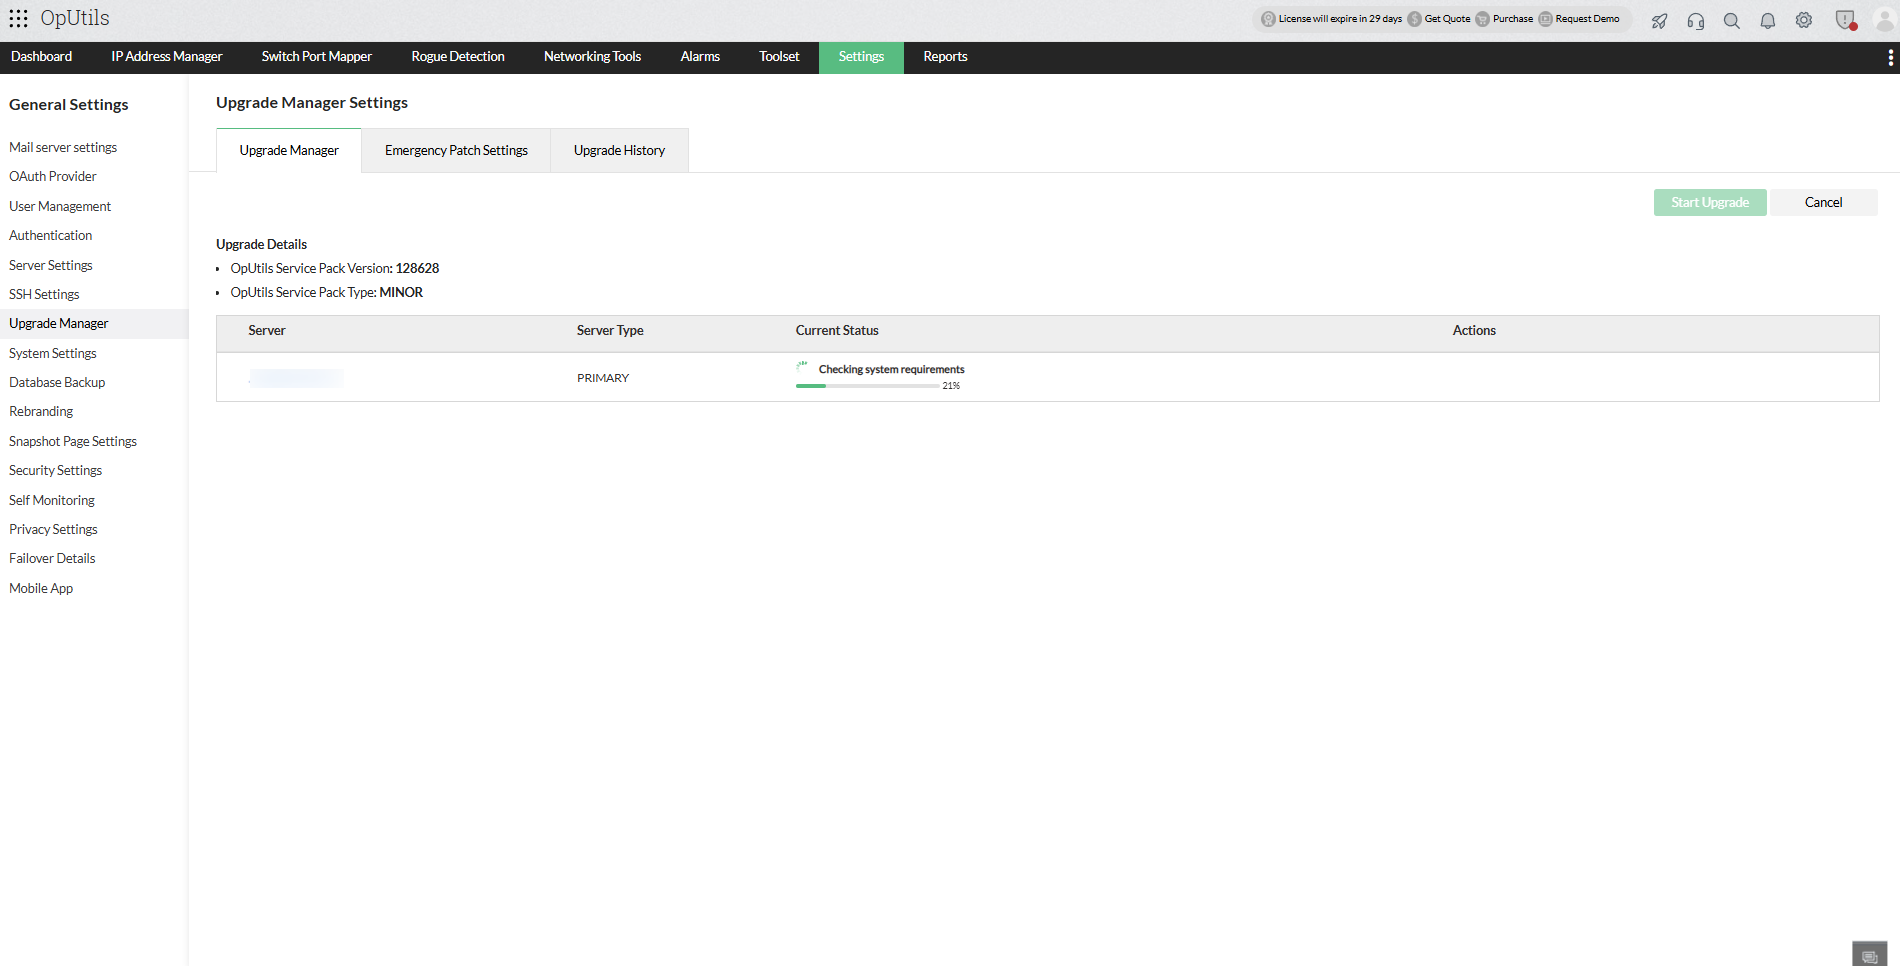The width and height of the screenshot is (1900, 966).
Task: Open the Toolset menu
Action: pos(779,57)
